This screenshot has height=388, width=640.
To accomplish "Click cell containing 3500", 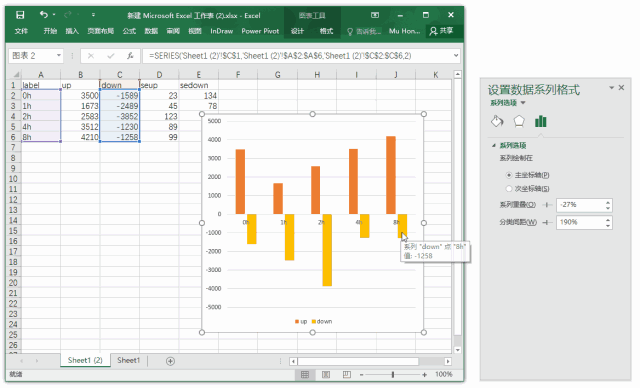I will pyautogui.click(x=80, y=95).
